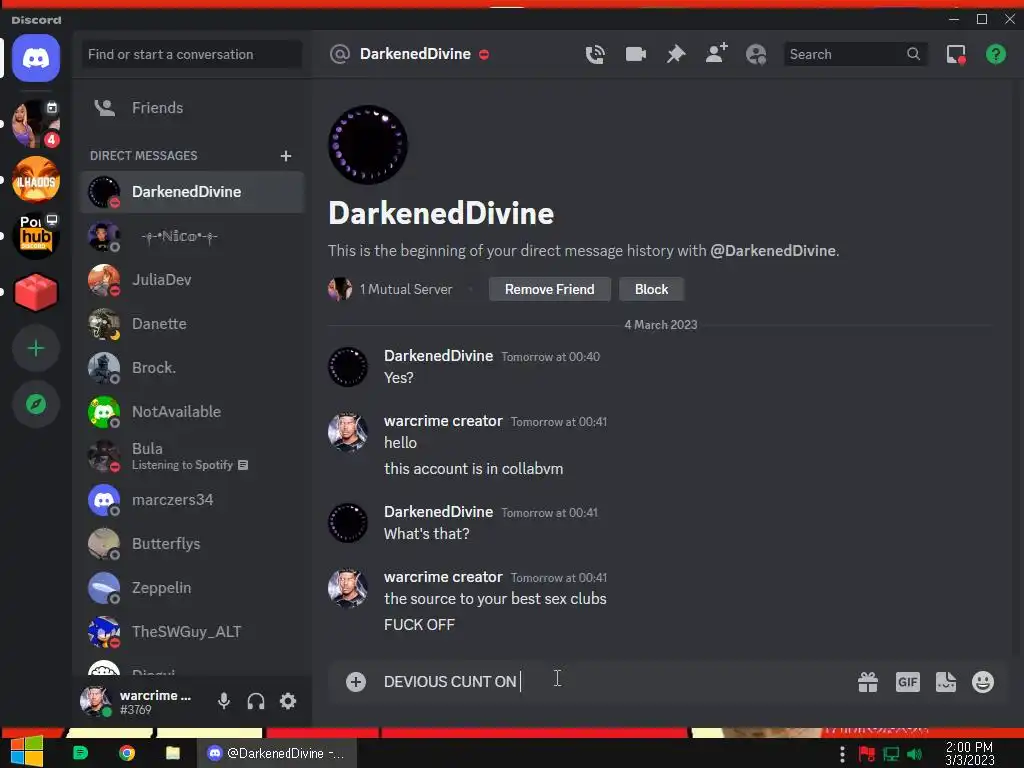
Task: Attach a file with the plus button
Action: tap(356, 682)
